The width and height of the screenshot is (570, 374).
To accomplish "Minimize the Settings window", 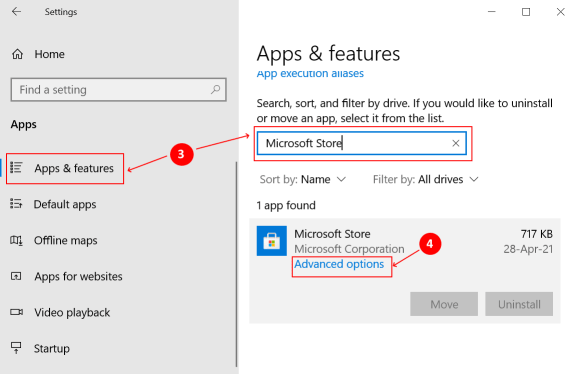I will (x=491, y=12).
